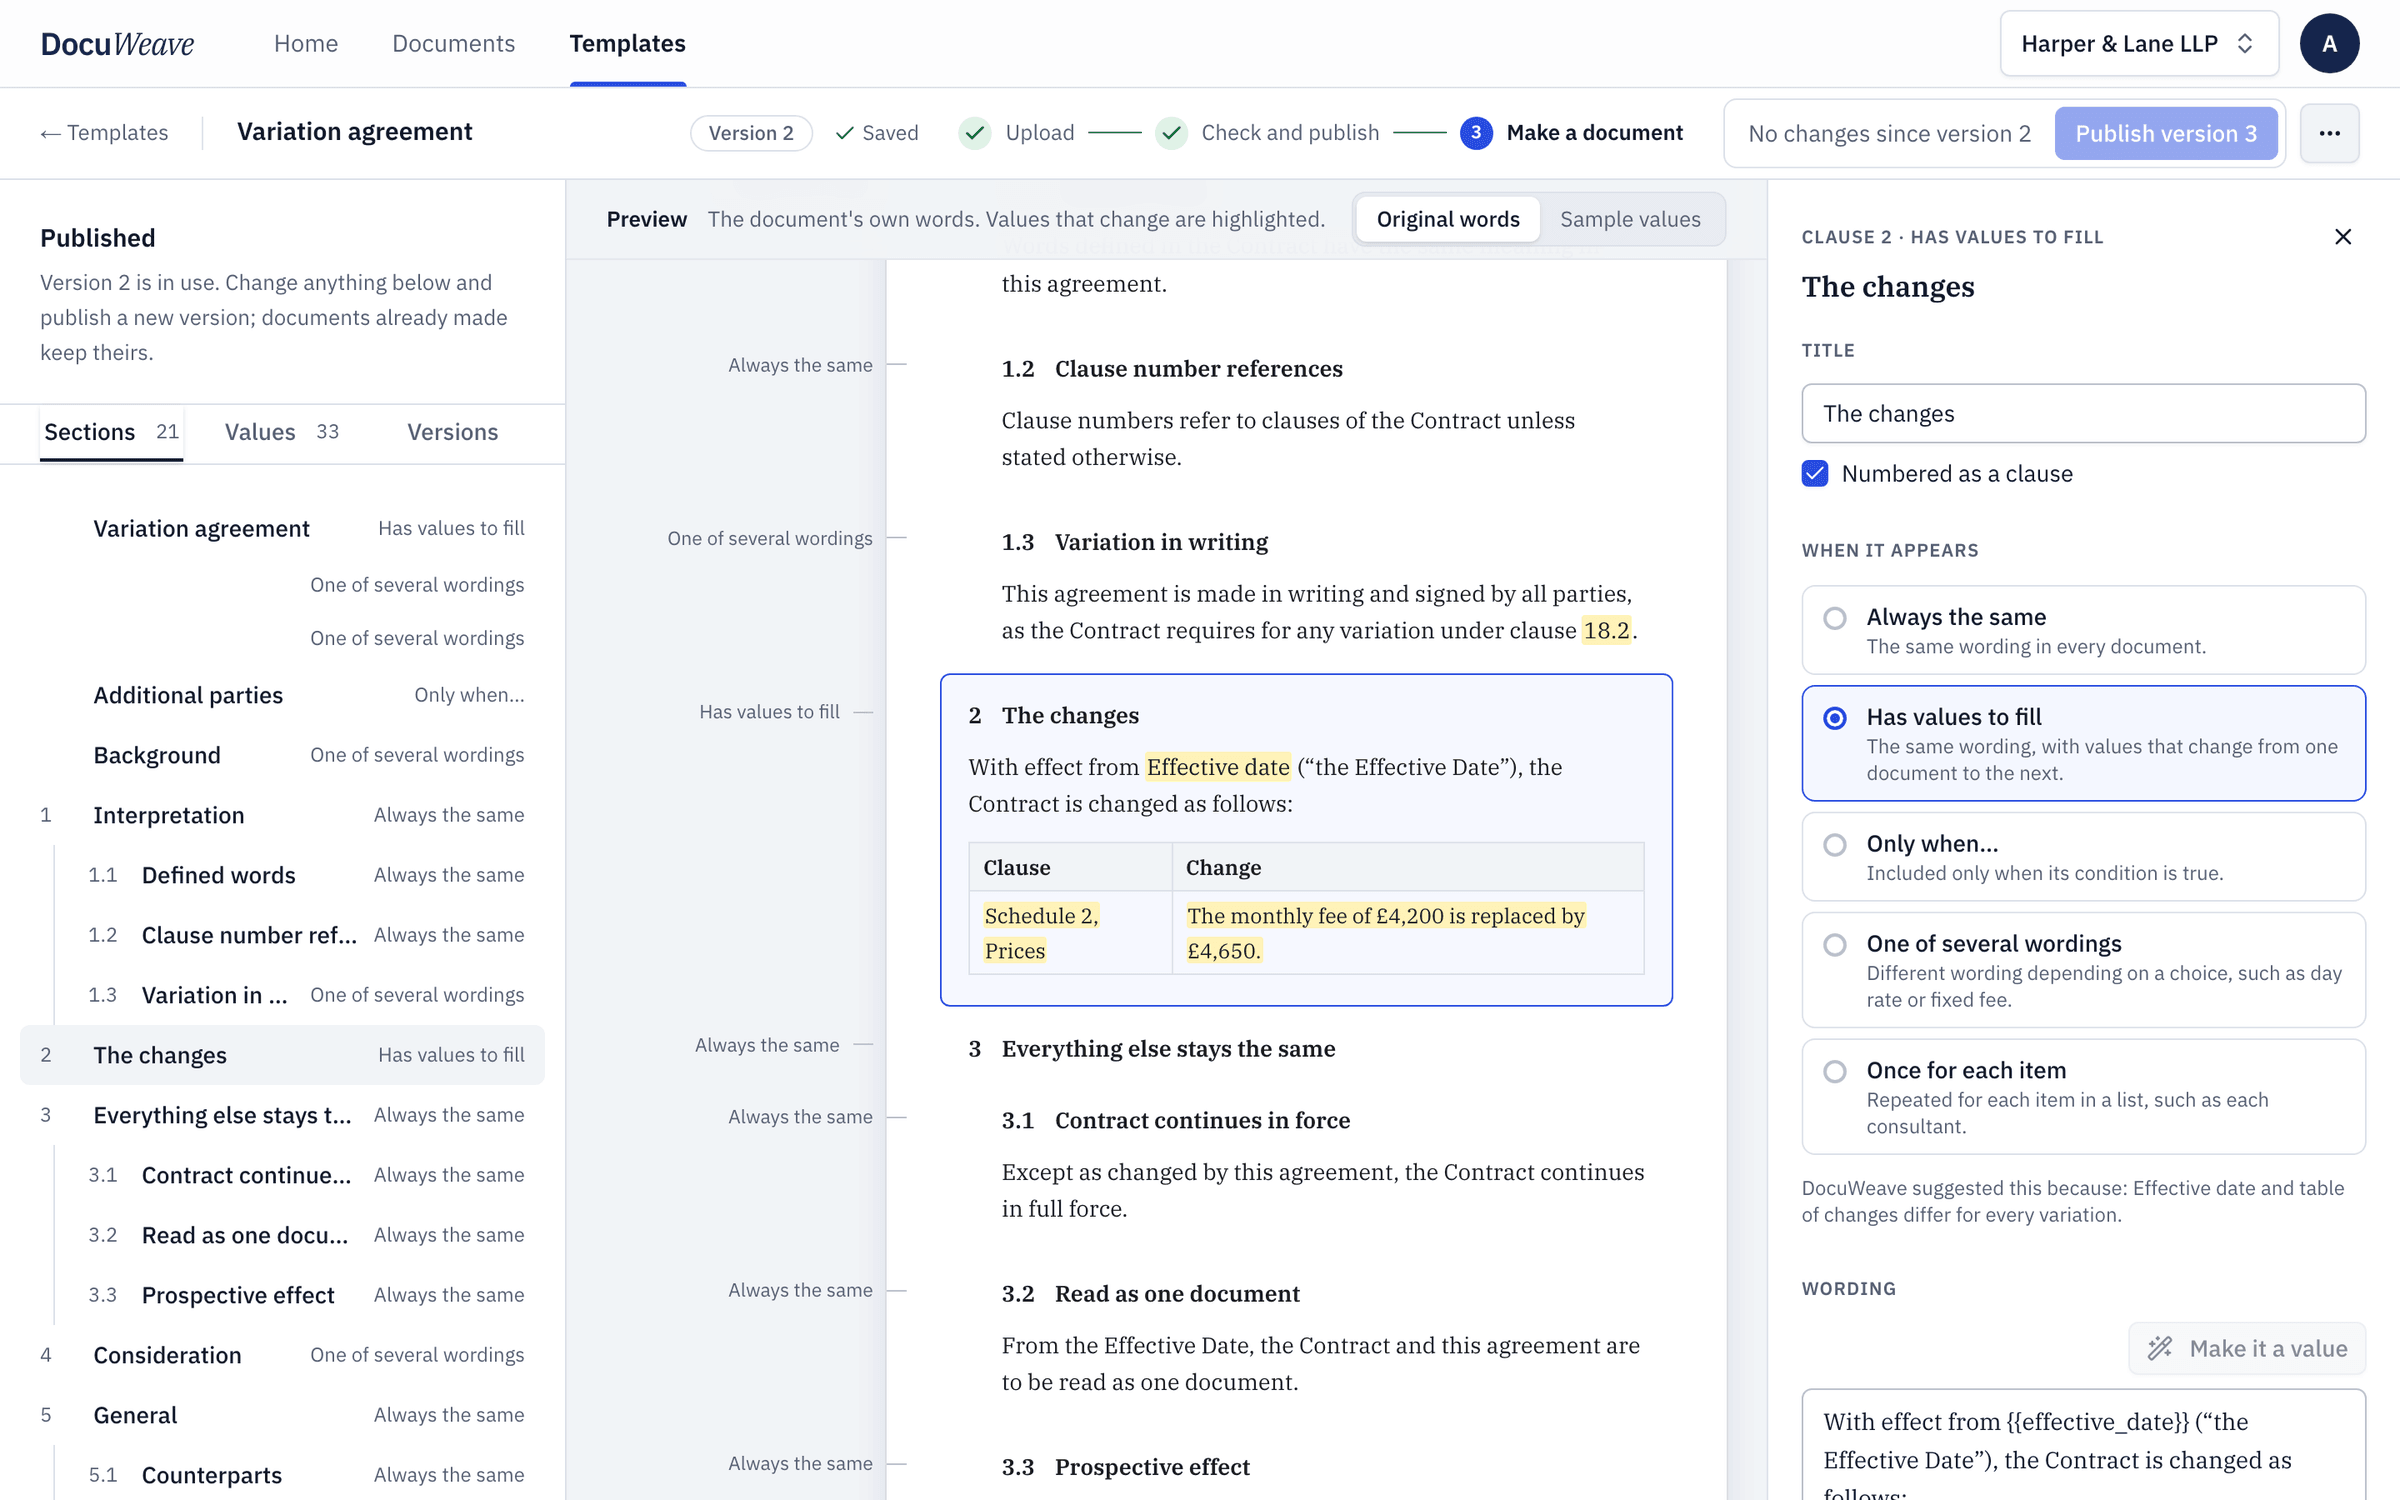Select Consideration section row

tap(282, 1355)
